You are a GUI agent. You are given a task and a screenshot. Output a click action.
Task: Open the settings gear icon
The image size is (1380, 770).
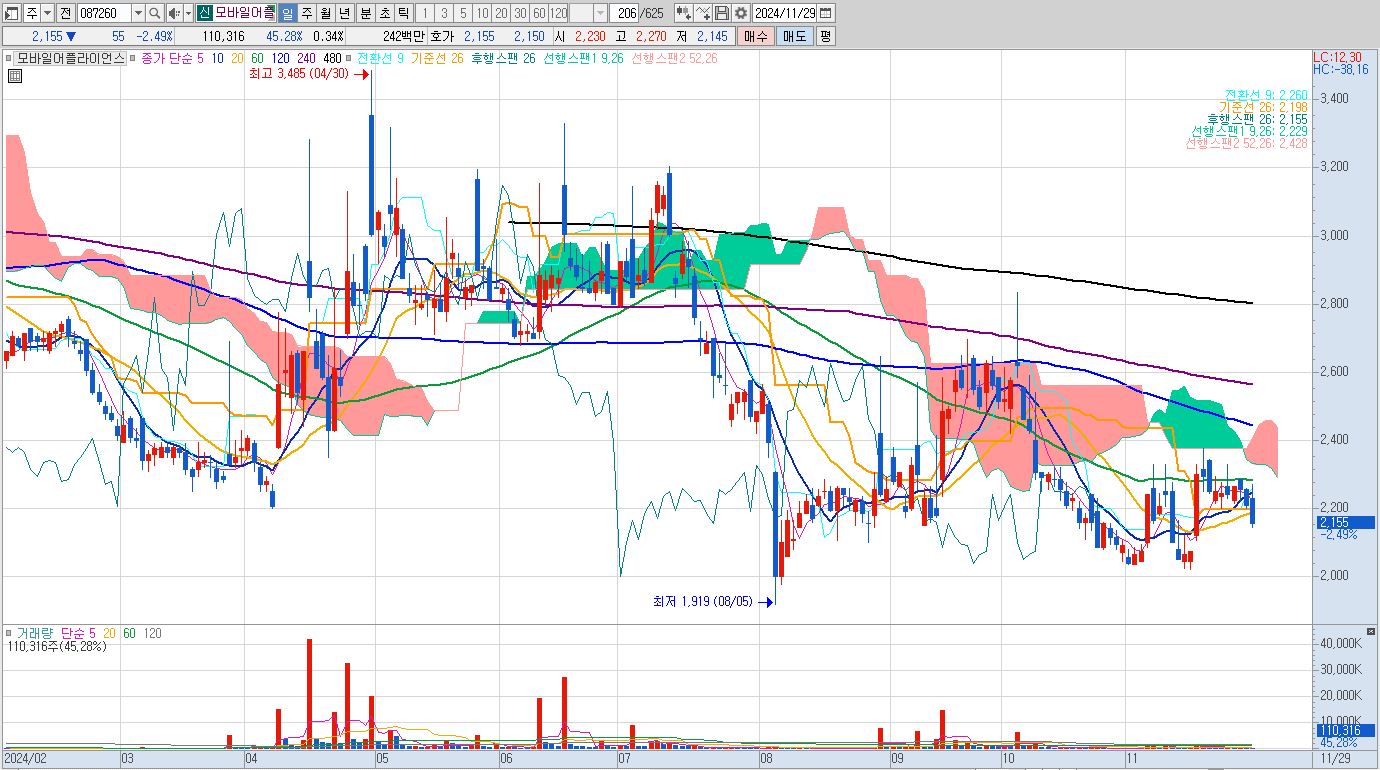point(740,13)
